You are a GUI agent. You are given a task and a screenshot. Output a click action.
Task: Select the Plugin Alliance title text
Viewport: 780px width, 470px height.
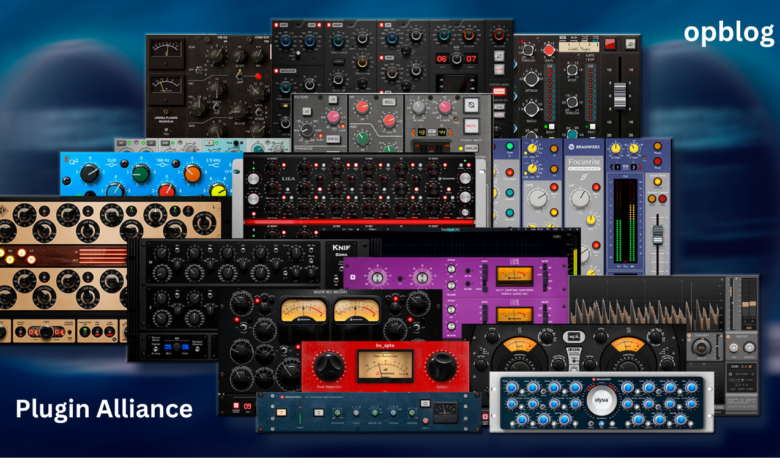coord(104,409)
